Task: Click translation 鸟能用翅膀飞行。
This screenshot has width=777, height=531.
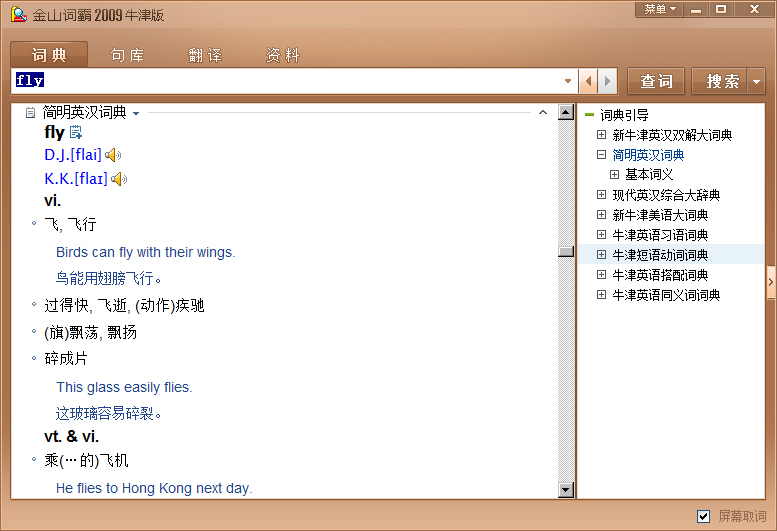Action: coord(109,278)
